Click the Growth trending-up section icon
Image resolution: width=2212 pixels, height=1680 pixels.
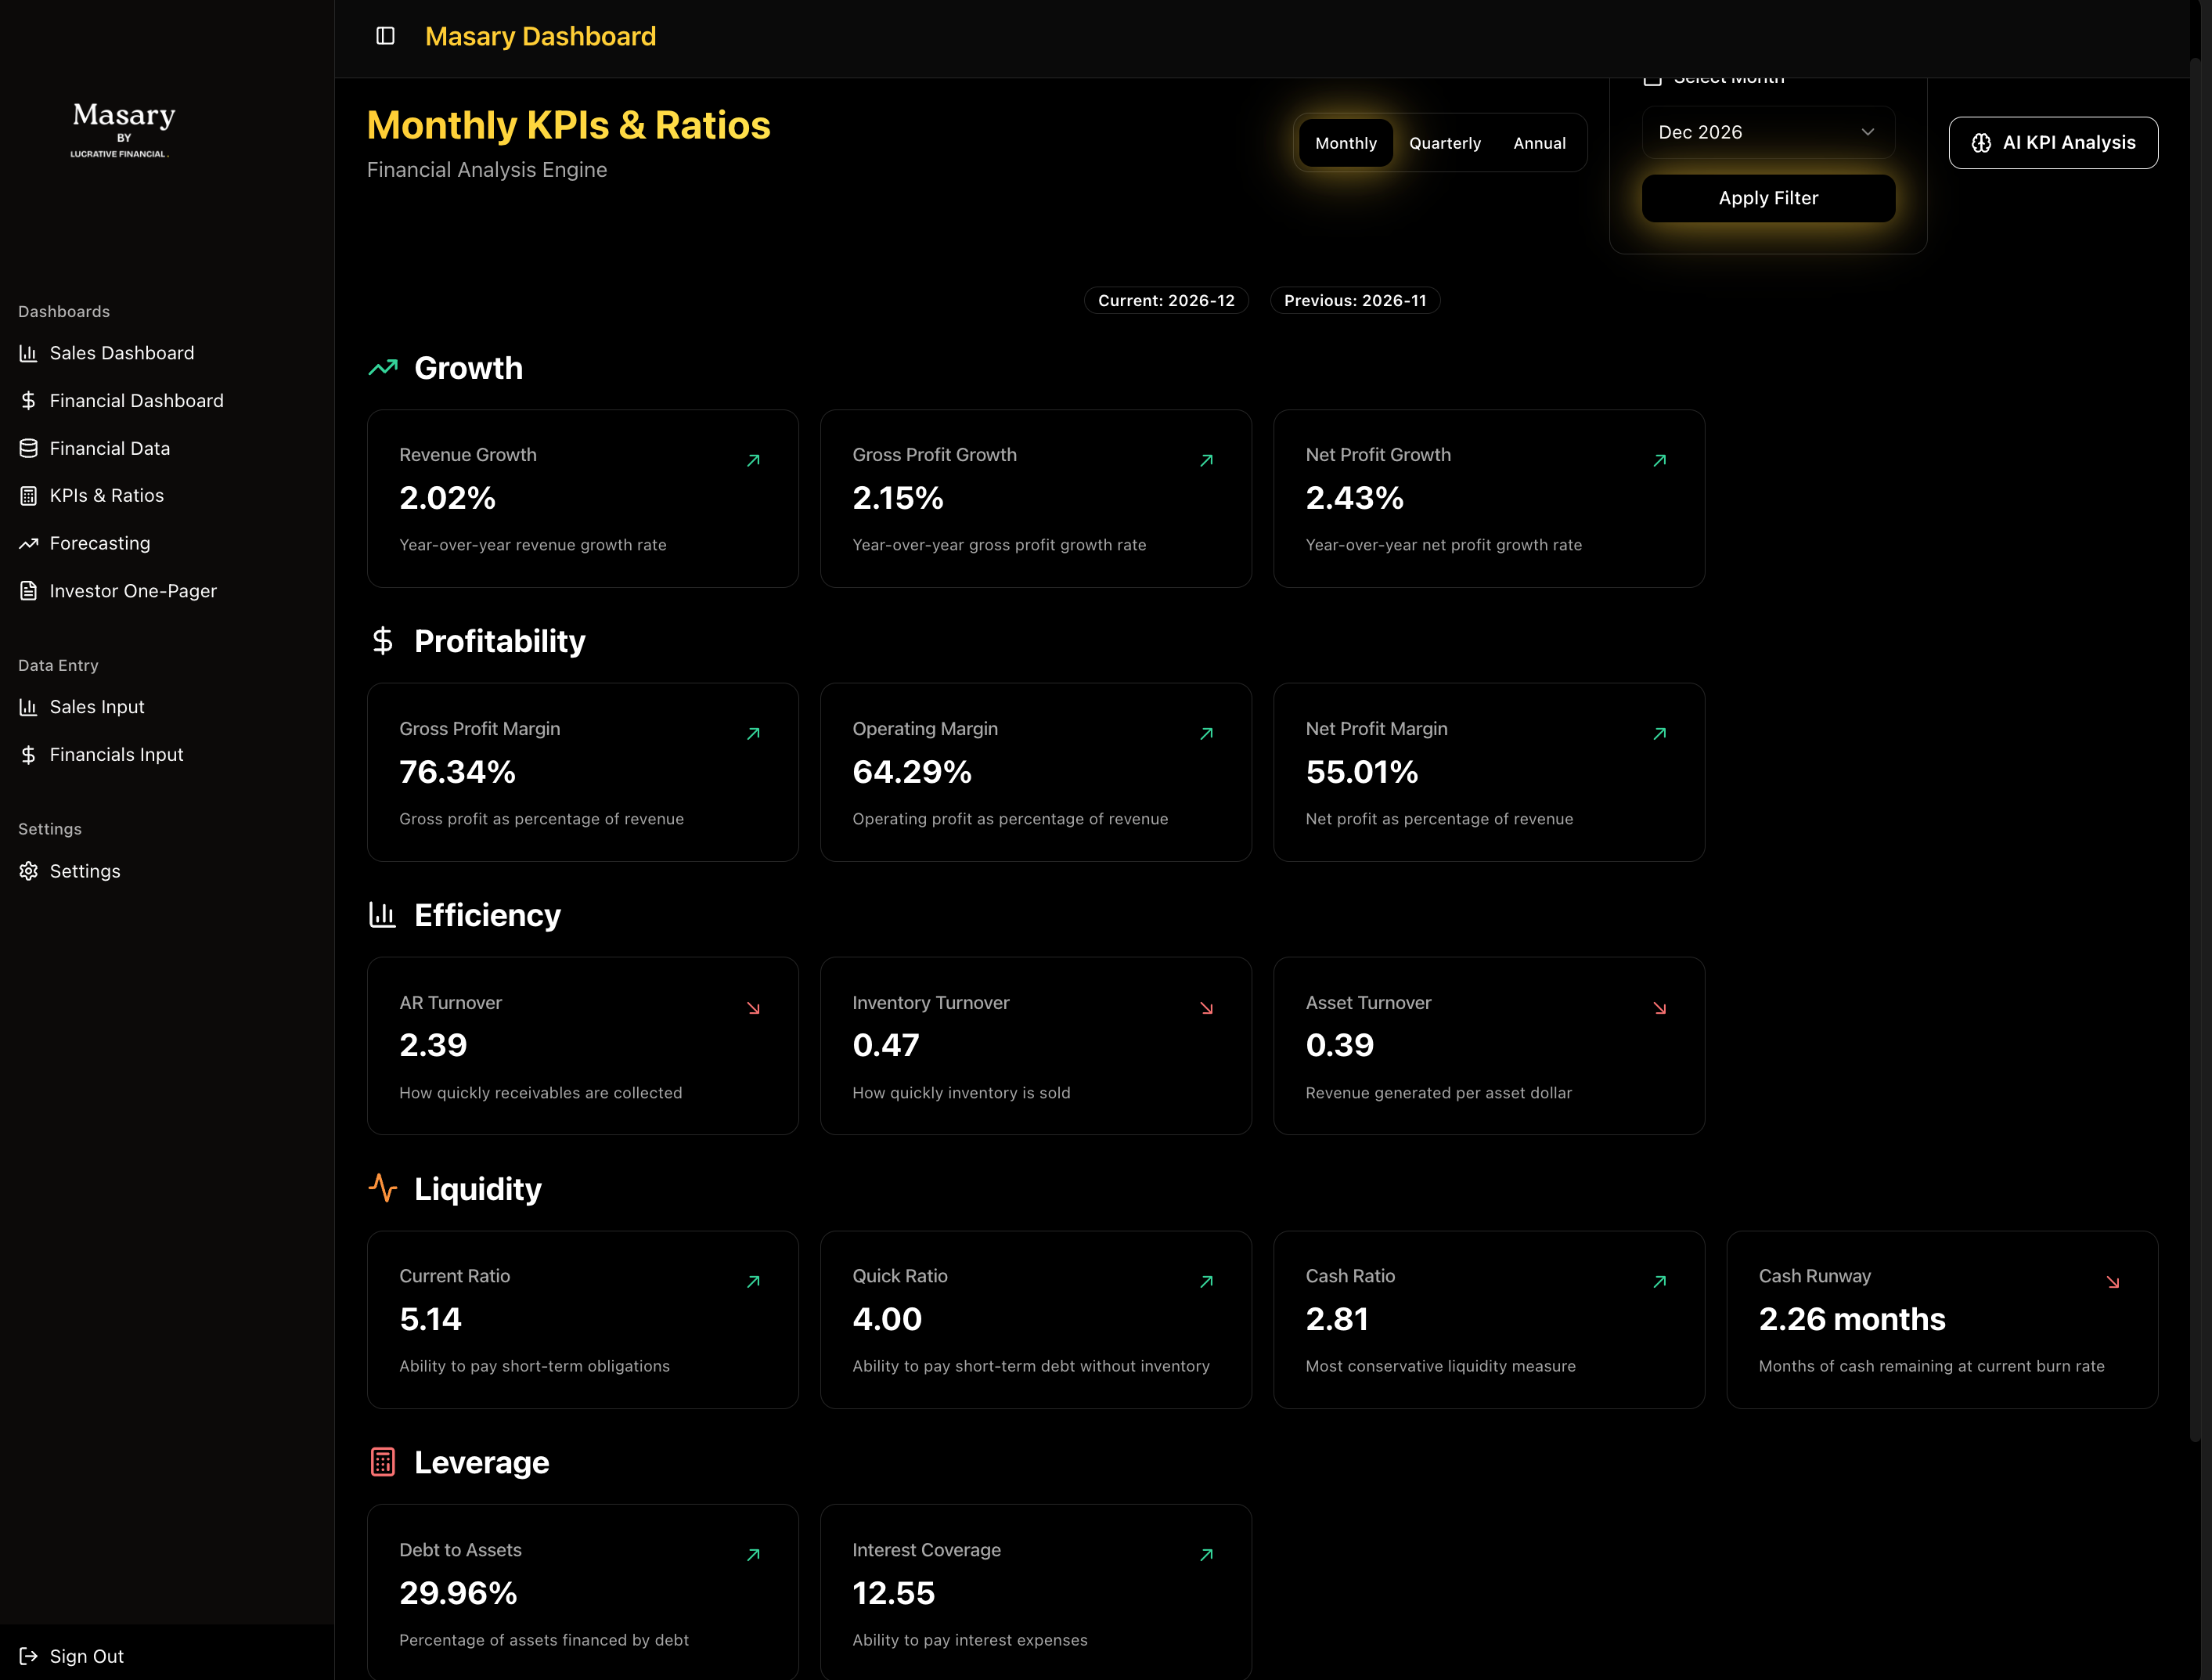[383, 368]
